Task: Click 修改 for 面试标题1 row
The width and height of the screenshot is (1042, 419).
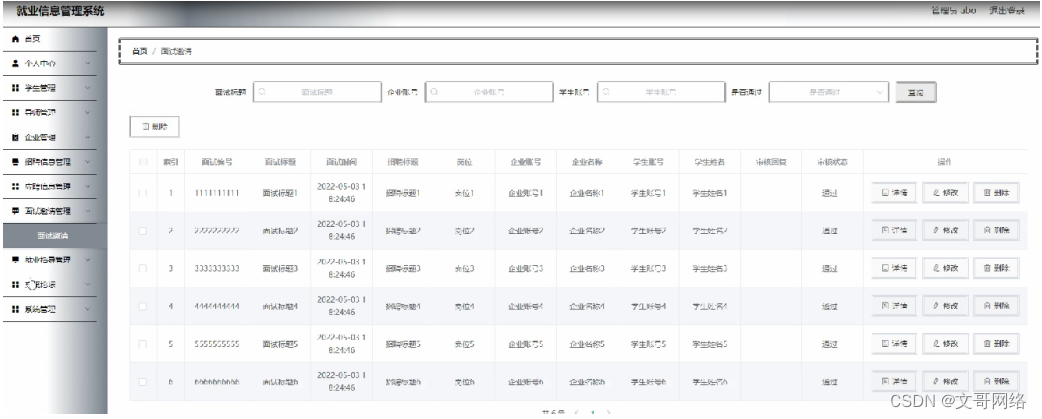Action: click(946, 193)
